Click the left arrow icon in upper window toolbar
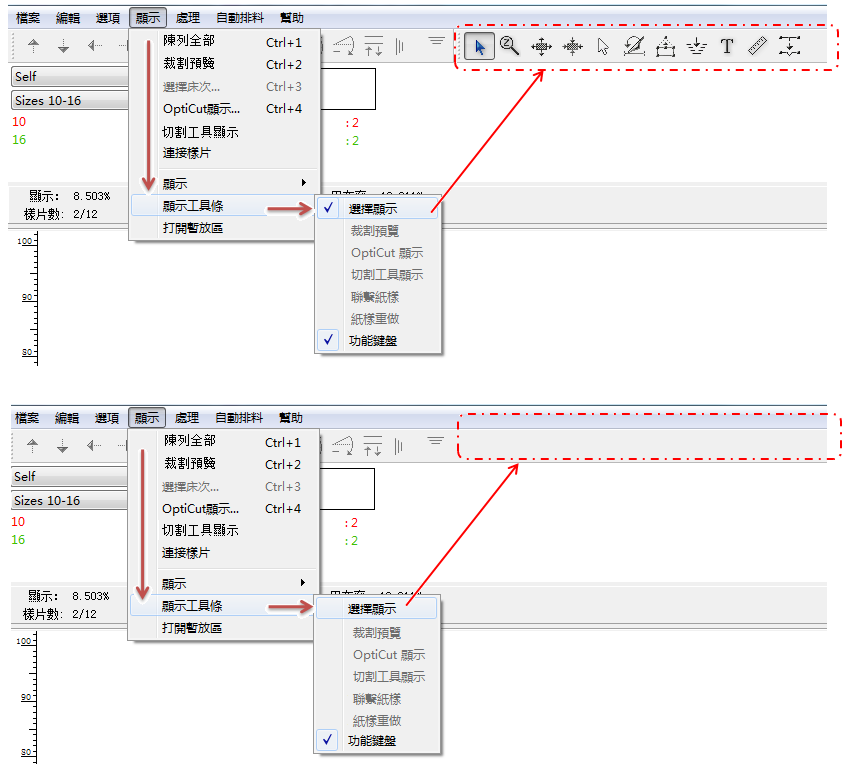Viewport: 854px width, 764px height. 95,46
